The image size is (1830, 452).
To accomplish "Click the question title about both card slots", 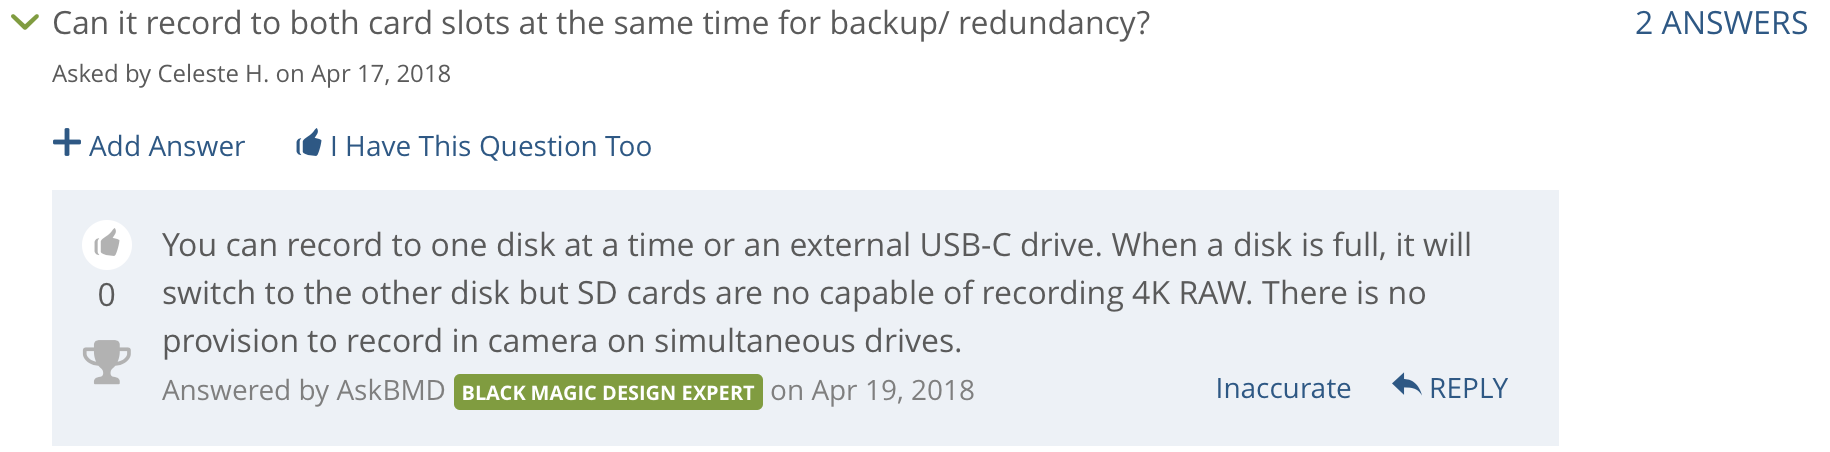I will 601,23.
